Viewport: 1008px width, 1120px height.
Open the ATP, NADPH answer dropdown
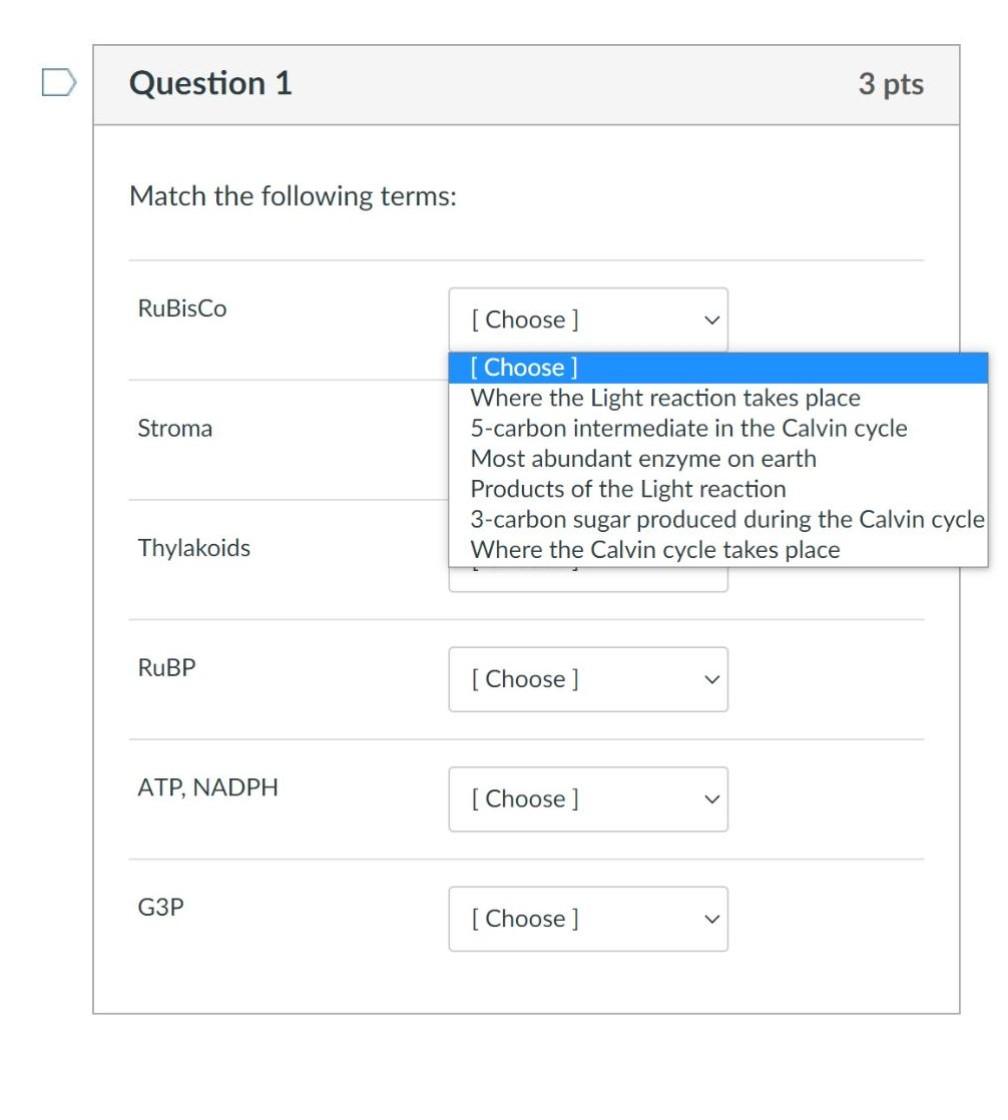(587, 798)
